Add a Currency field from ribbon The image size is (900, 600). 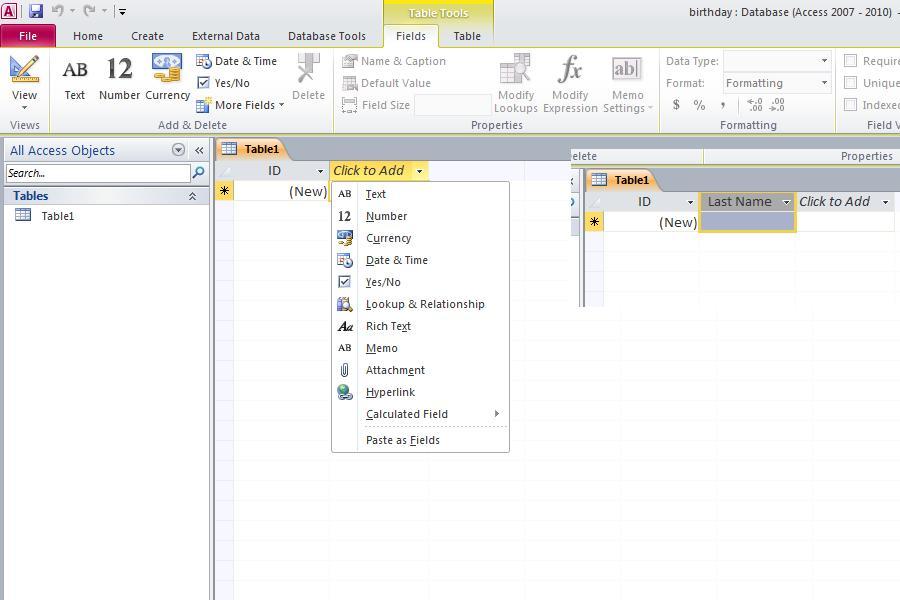pyautogui.click(x=167, y=78)
